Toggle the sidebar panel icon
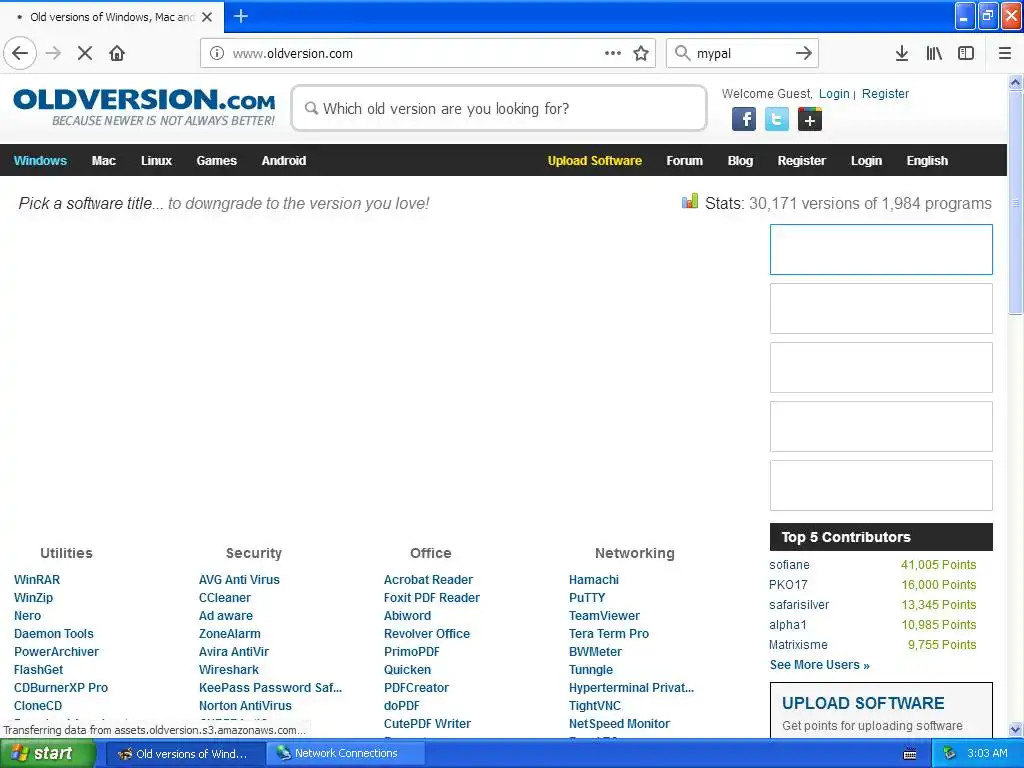 coord(966,54)
